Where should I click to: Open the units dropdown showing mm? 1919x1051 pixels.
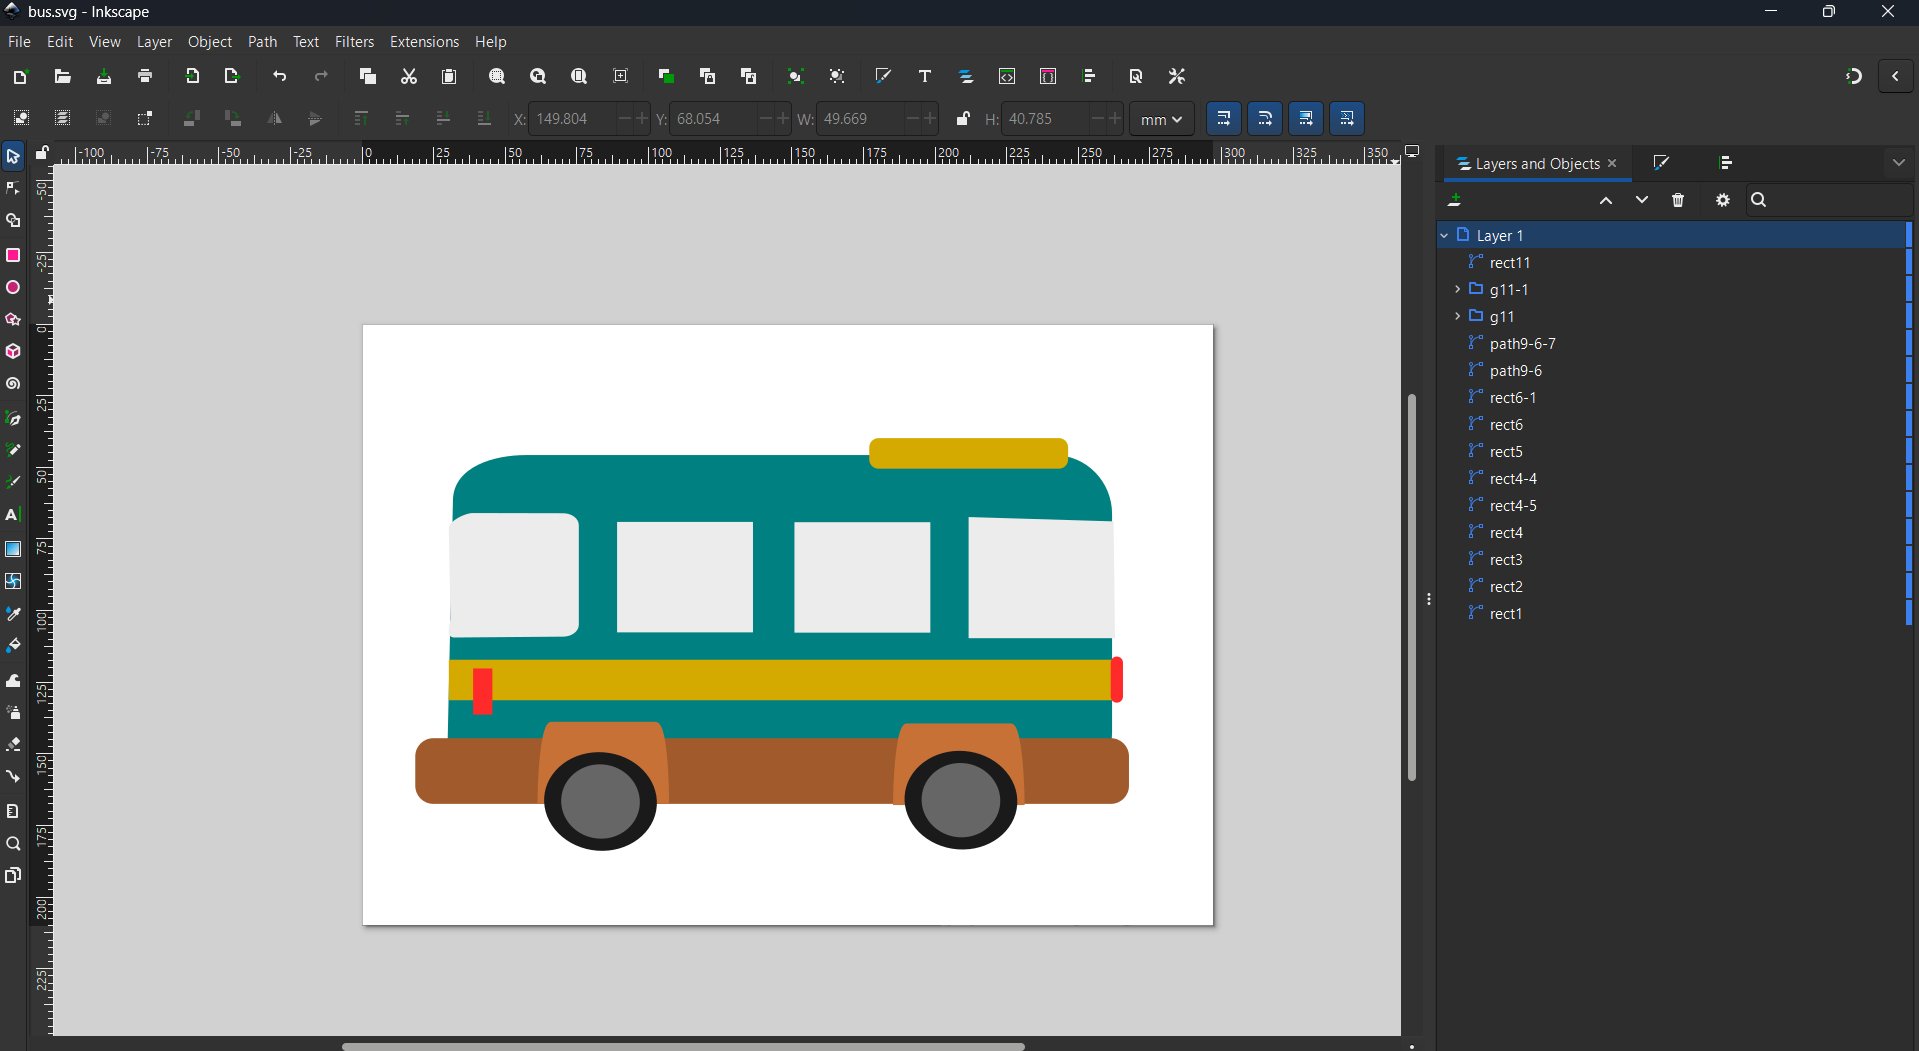pyautogui.click(x=1161, y=119)
